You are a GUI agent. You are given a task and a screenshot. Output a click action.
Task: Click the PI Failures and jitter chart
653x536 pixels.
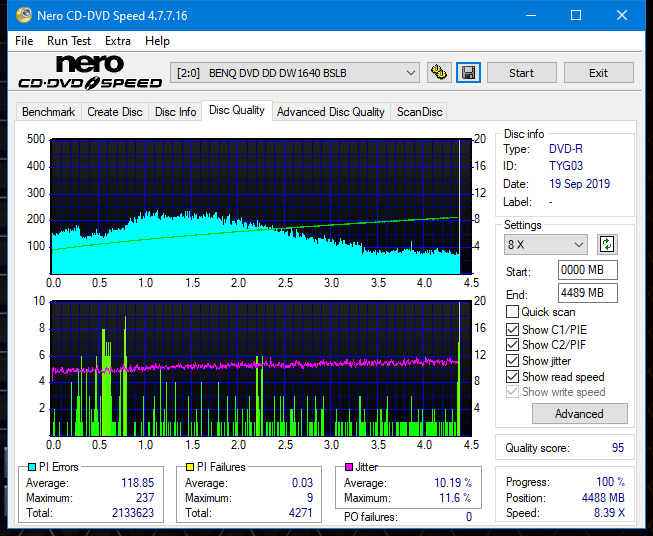(x=261, y=369)
